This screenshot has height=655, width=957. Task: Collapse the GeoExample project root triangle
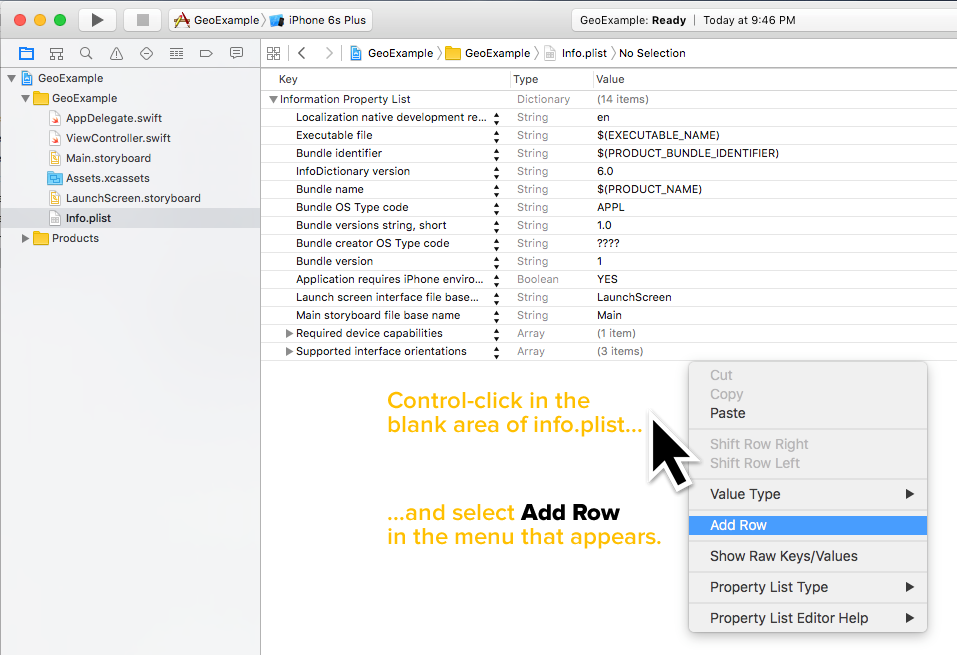12,78
